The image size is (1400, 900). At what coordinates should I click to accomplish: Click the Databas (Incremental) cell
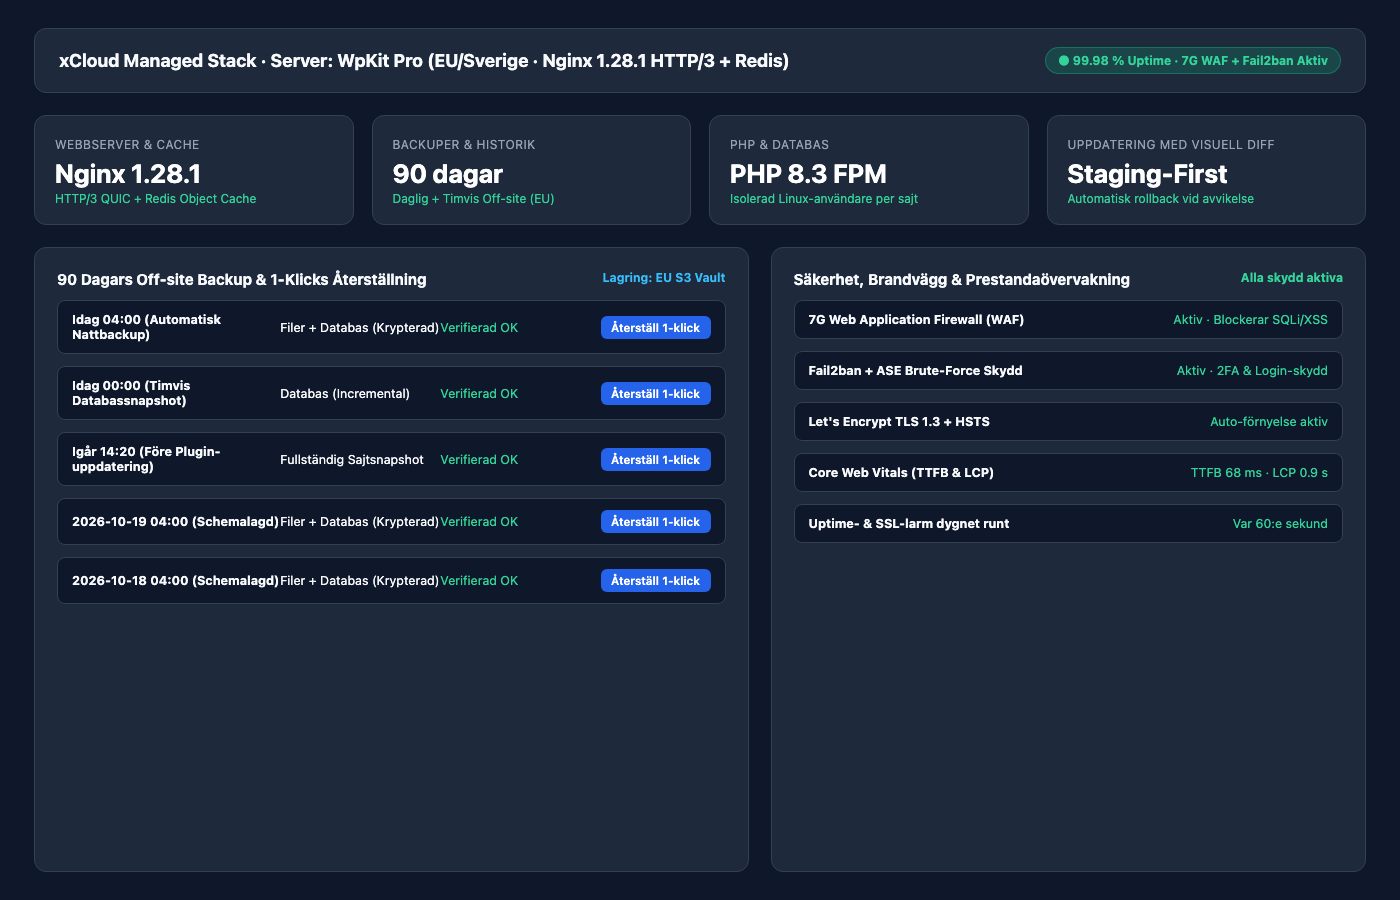tap(345, 394)
